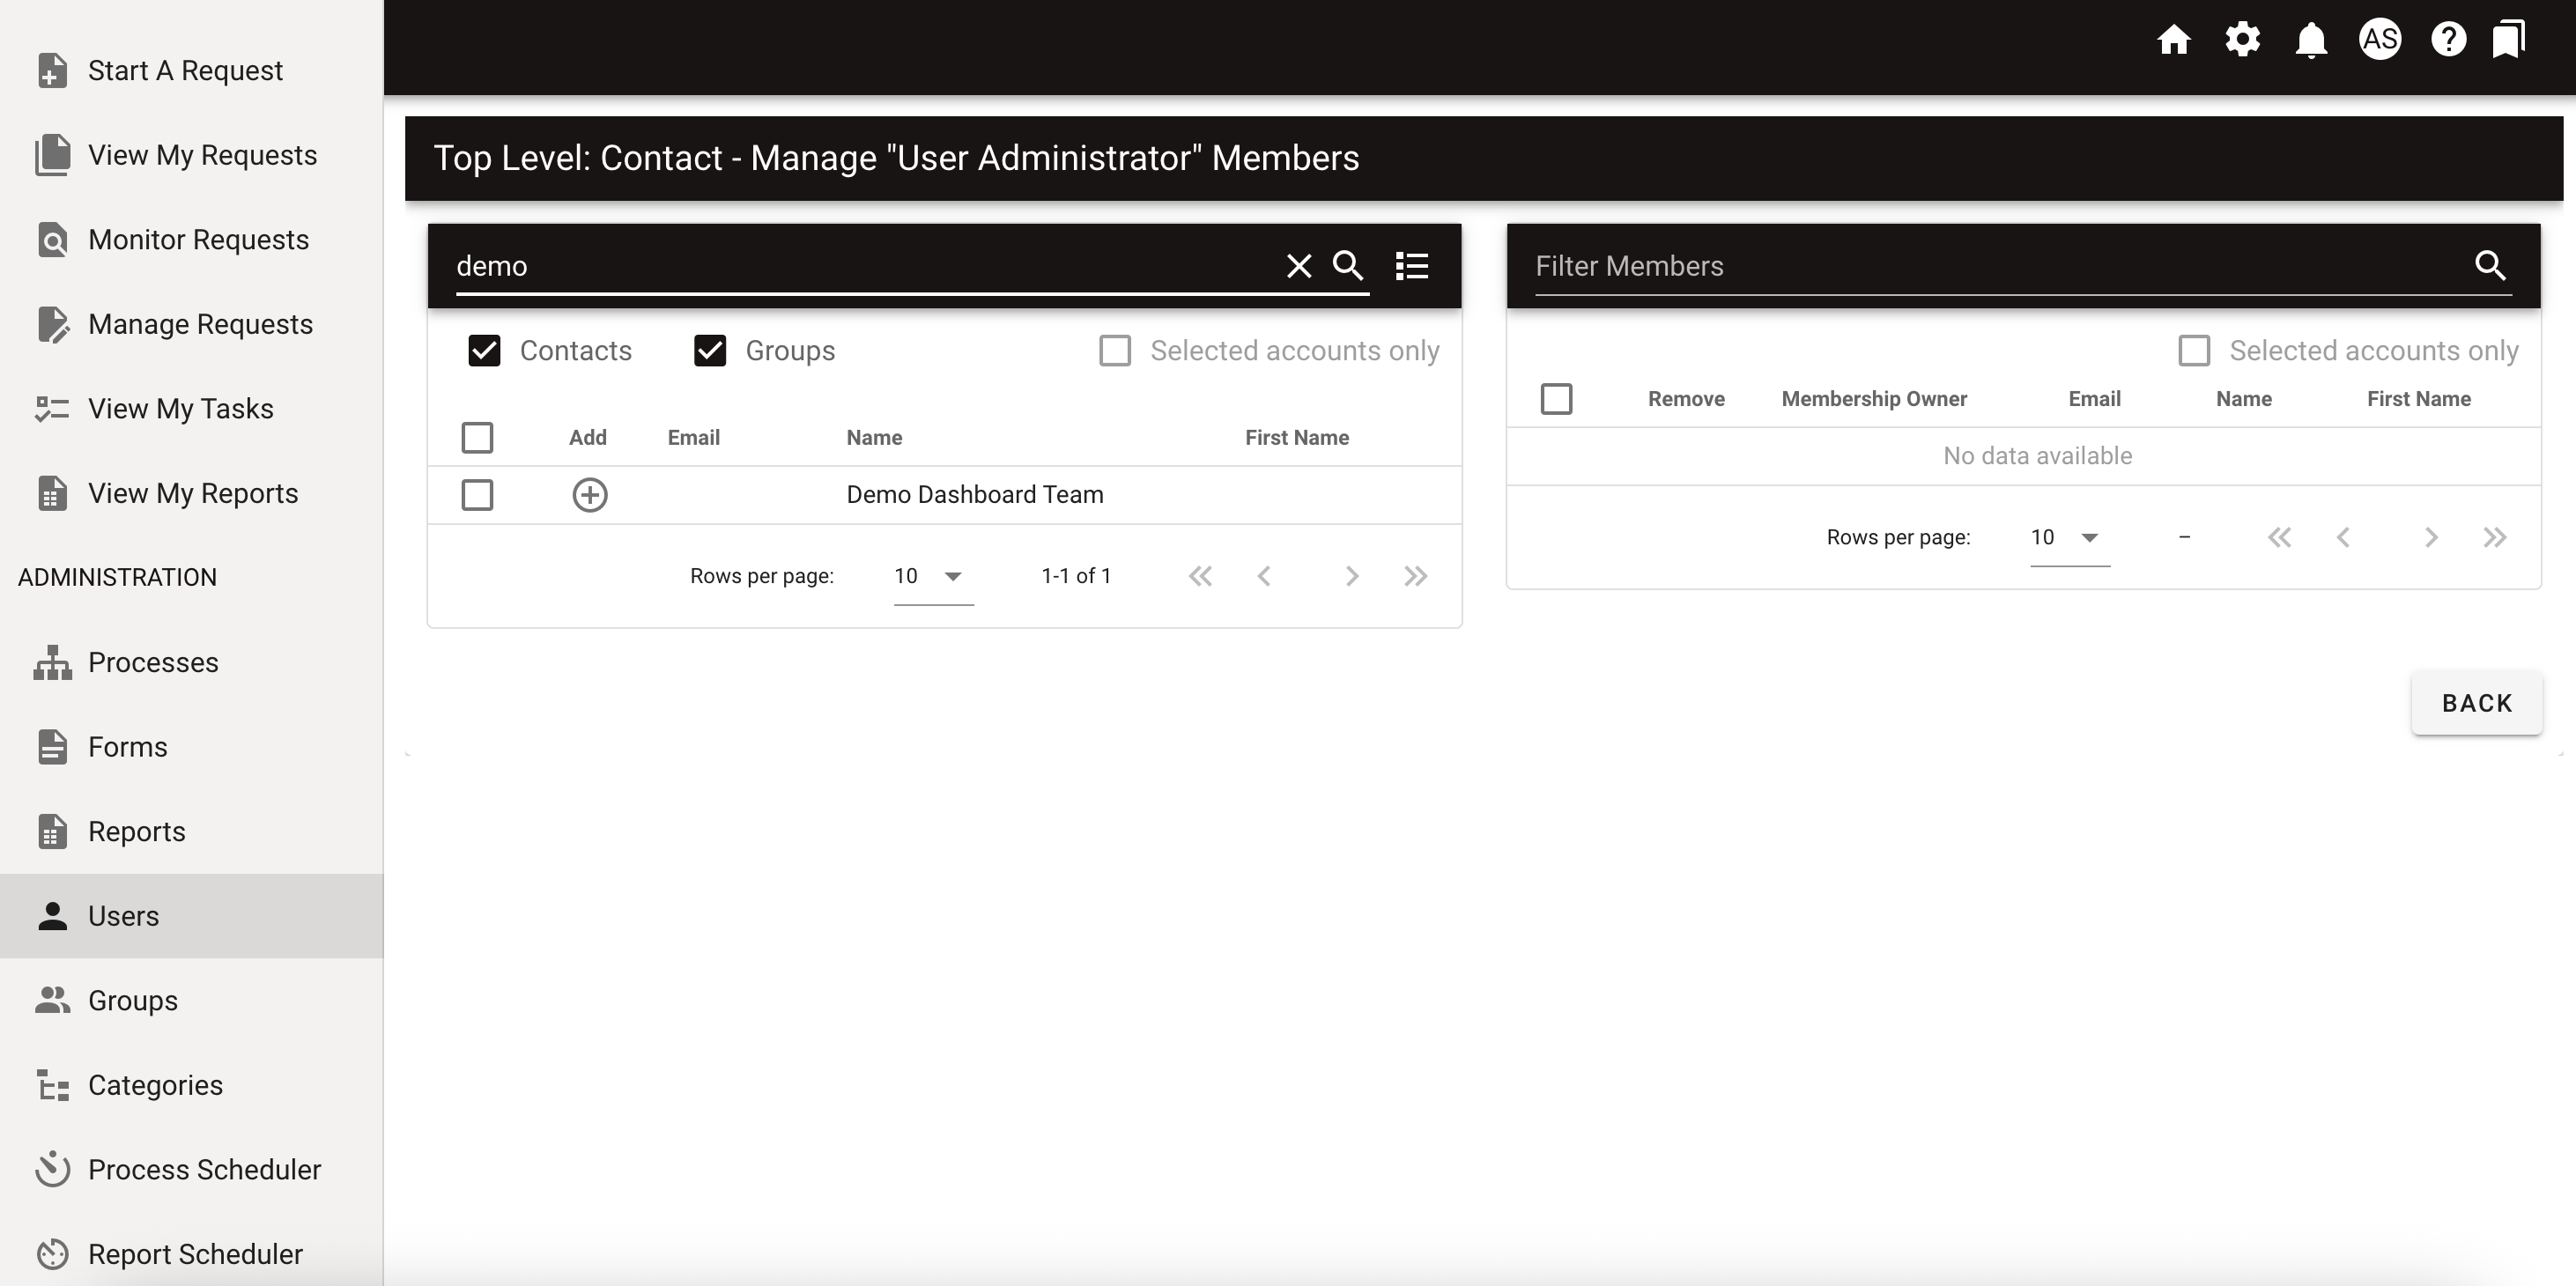Expand the Categories section in sidebar

coord(155,1085)
